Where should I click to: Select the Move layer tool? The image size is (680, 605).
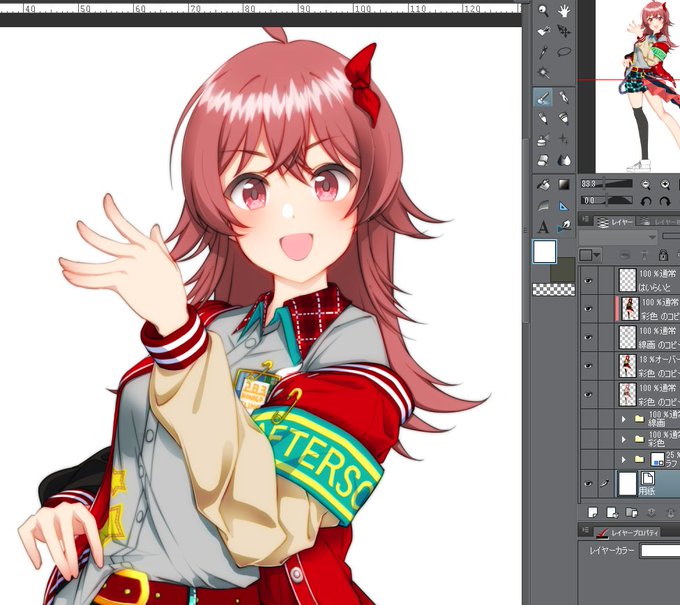click(x=564, y=31)
